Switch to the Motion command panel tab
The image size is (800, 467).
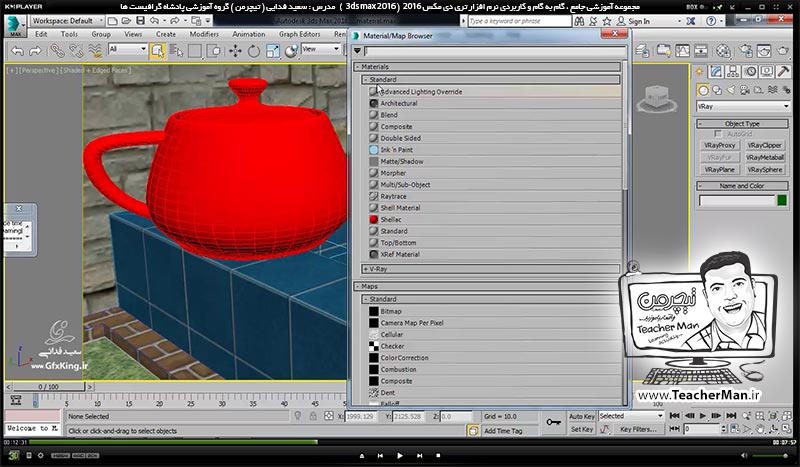[x=751, y=71]
